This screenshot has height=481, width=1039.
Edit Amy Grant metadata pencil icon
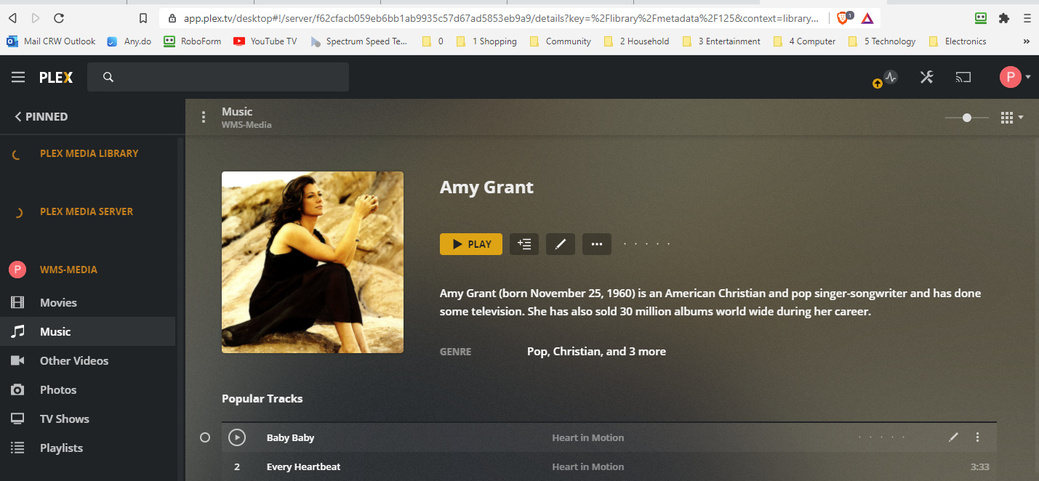(561, 244)
